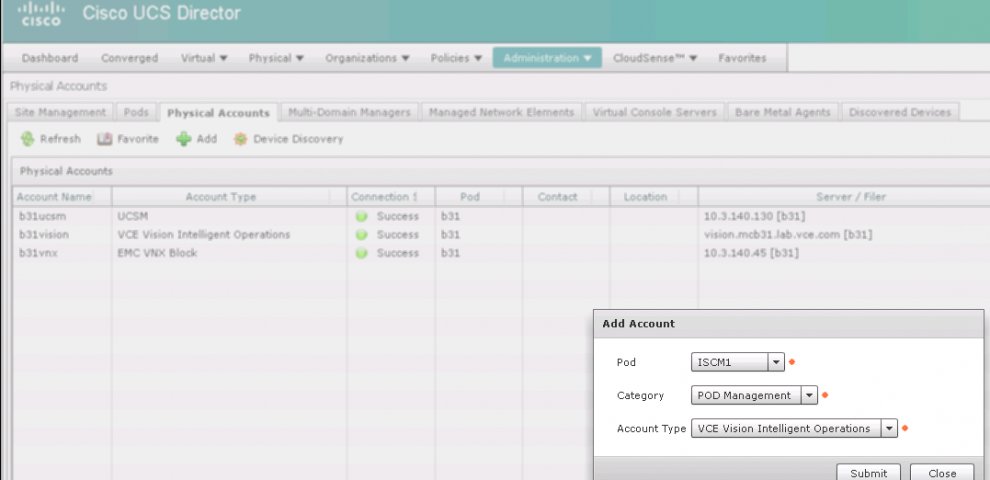Click the green Add plus icon
The image size is (990, 480).
(184, 139)
